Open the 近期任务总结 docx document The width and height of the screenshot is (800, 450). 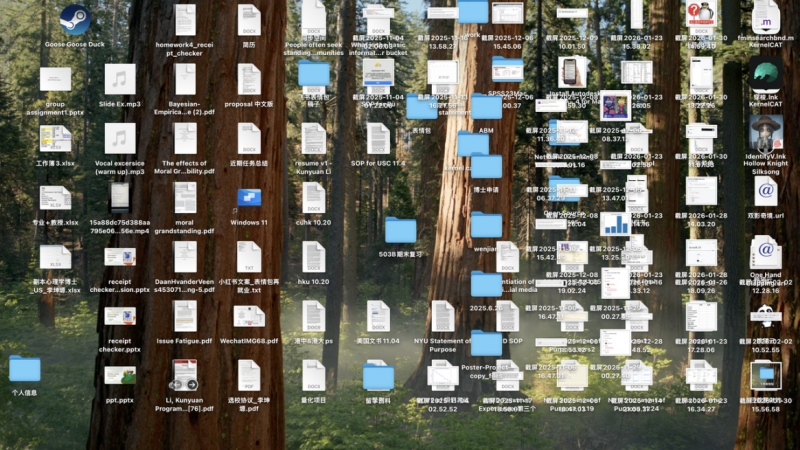[x=249, y=139]
